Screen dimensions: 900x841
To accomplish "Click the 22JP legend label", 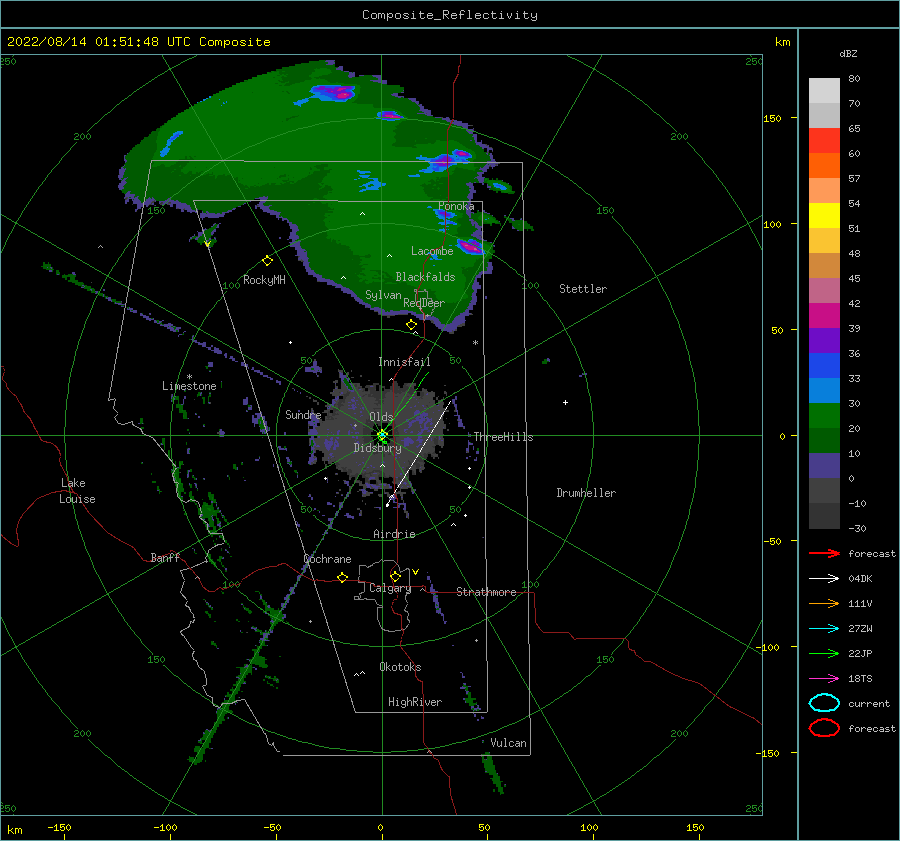I will (860, 653).
